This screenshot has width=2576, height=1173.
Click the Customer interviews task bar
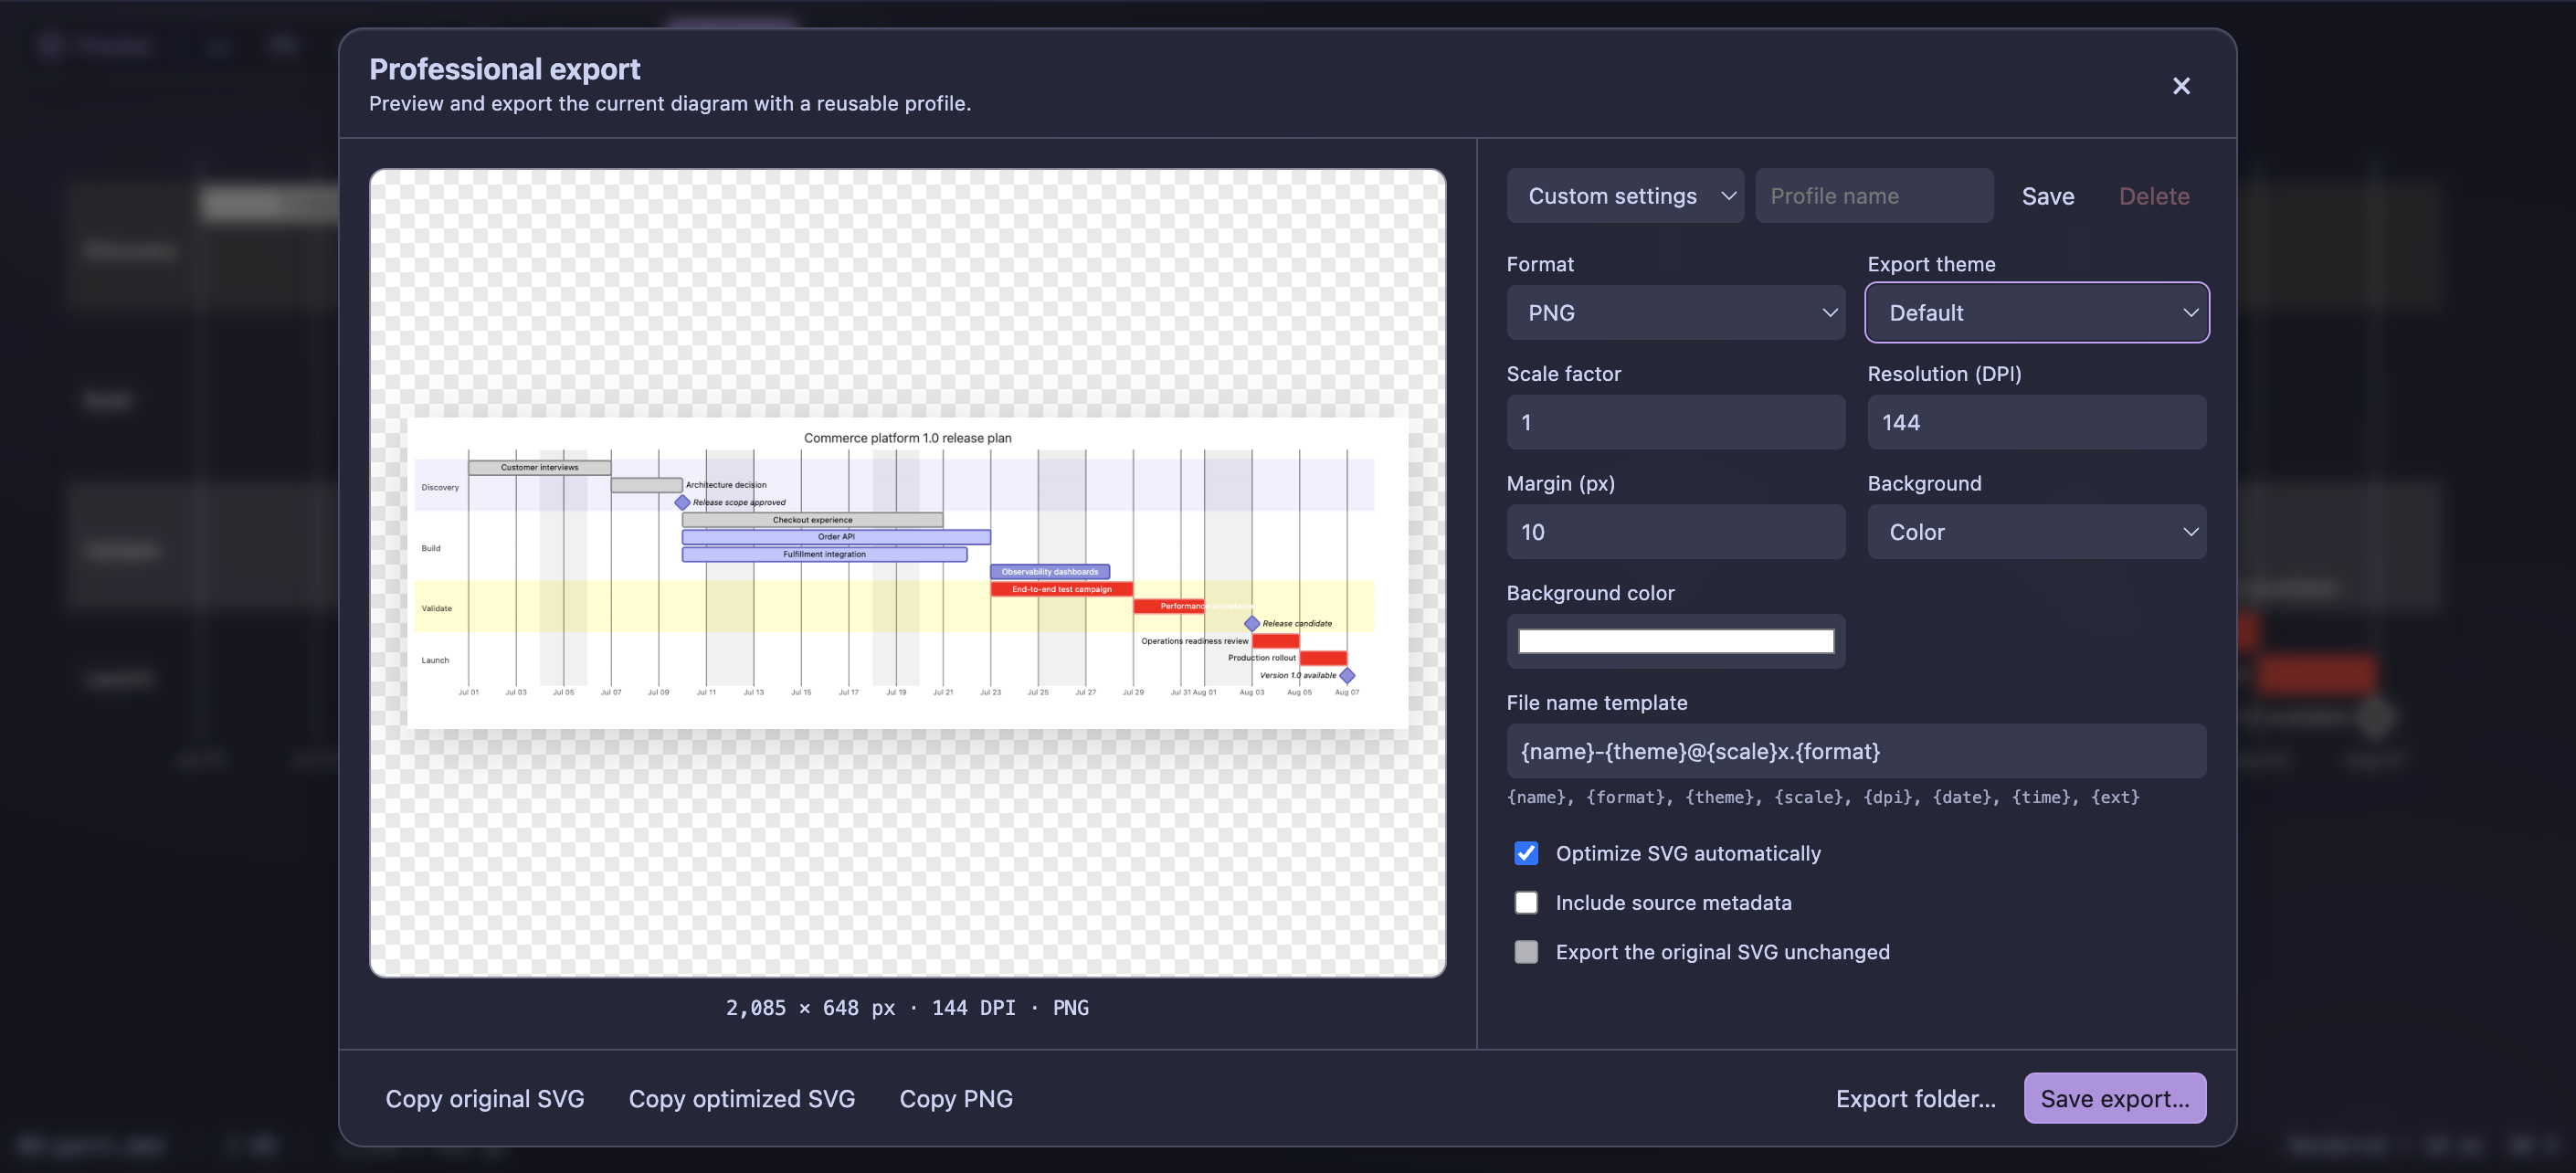pyautogui.click(x=539, y=467)
